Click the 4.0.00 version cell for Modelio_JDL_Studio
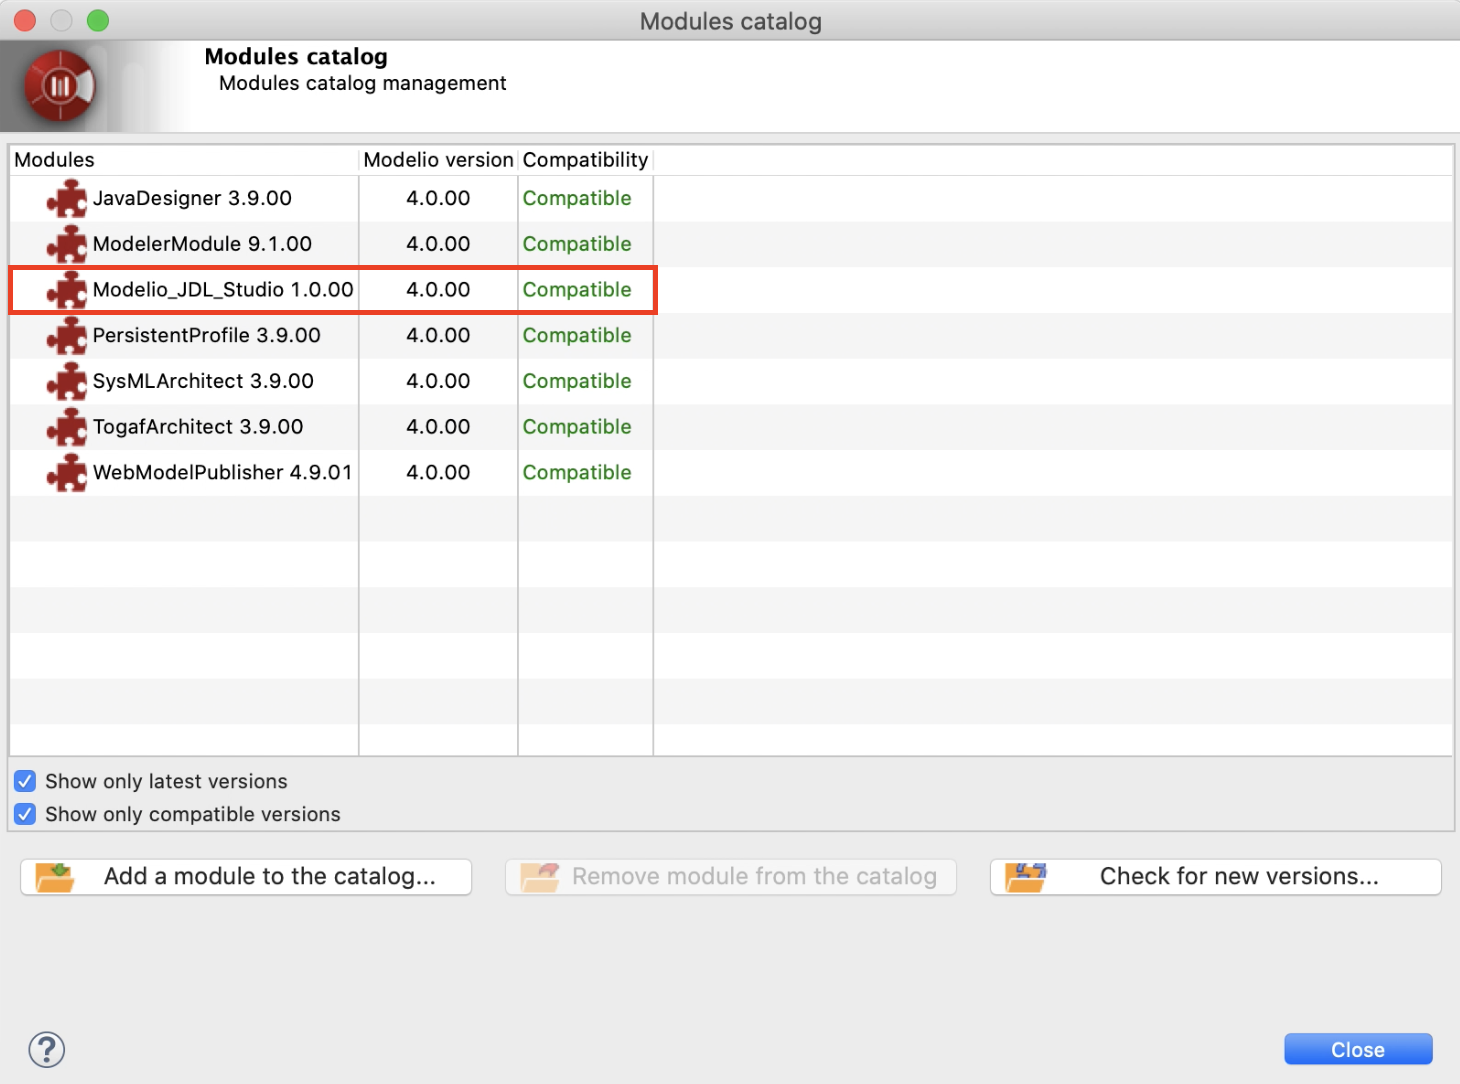Image resolution: width=1460 pixels, height=1084 pixels. pyautogui.click(x=438, y=290)
